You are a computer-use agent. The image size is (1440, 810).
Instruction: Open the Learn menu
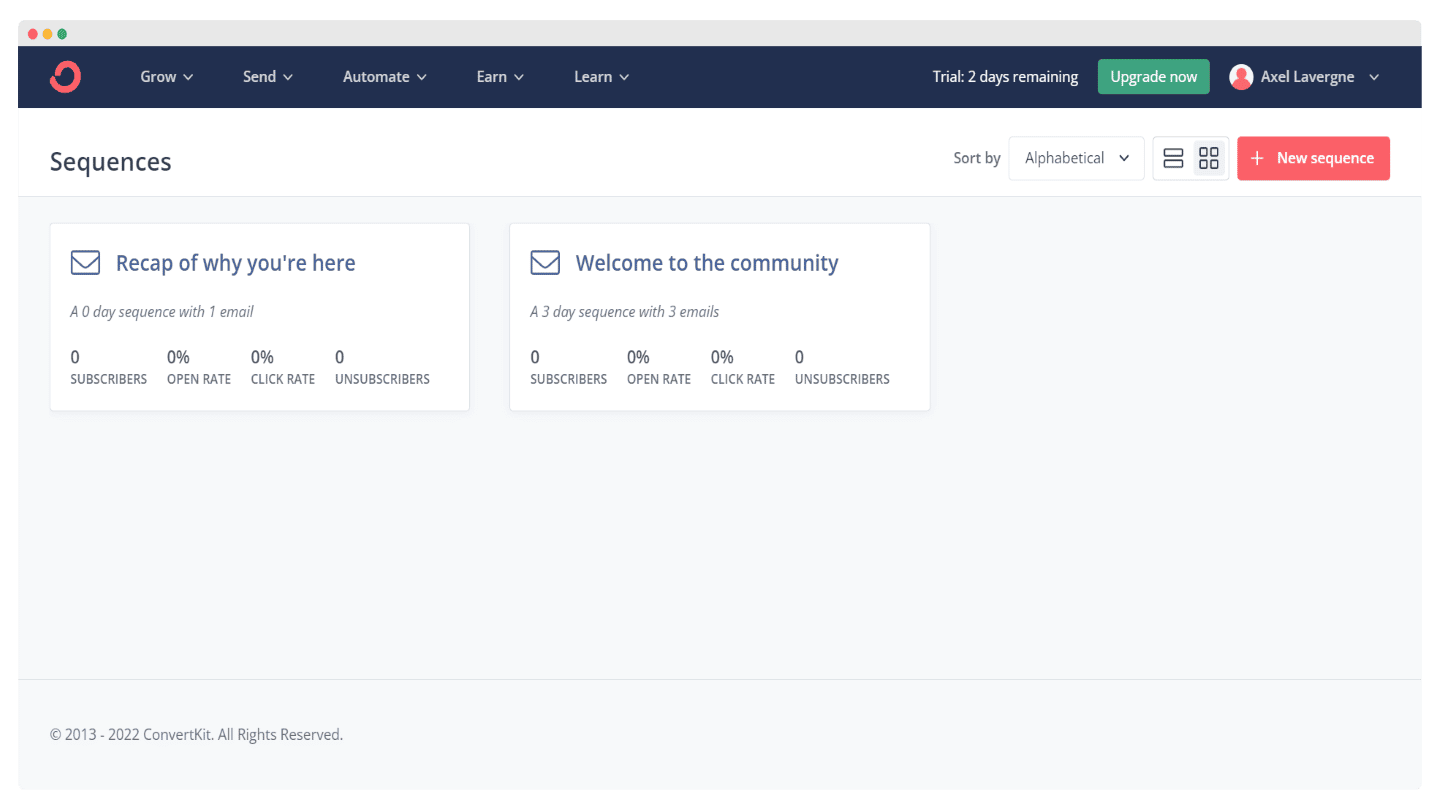coord(602,77)
